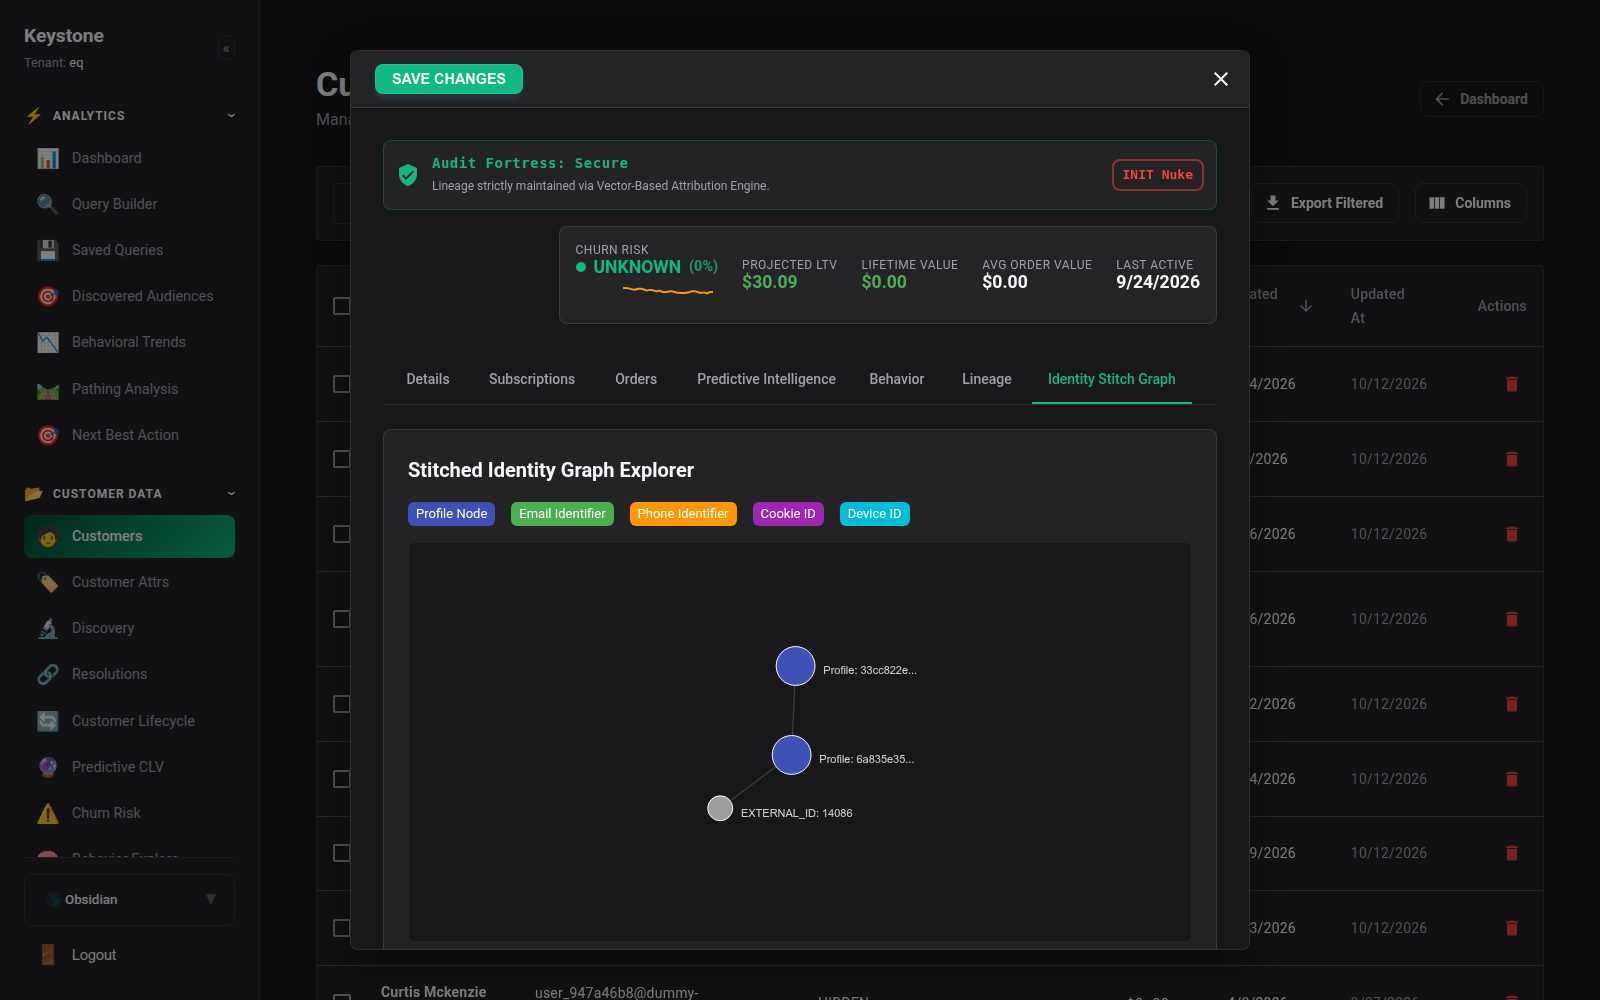Click the Email Identifier legend chip
1600x1000 pixels.
point(562,514)
